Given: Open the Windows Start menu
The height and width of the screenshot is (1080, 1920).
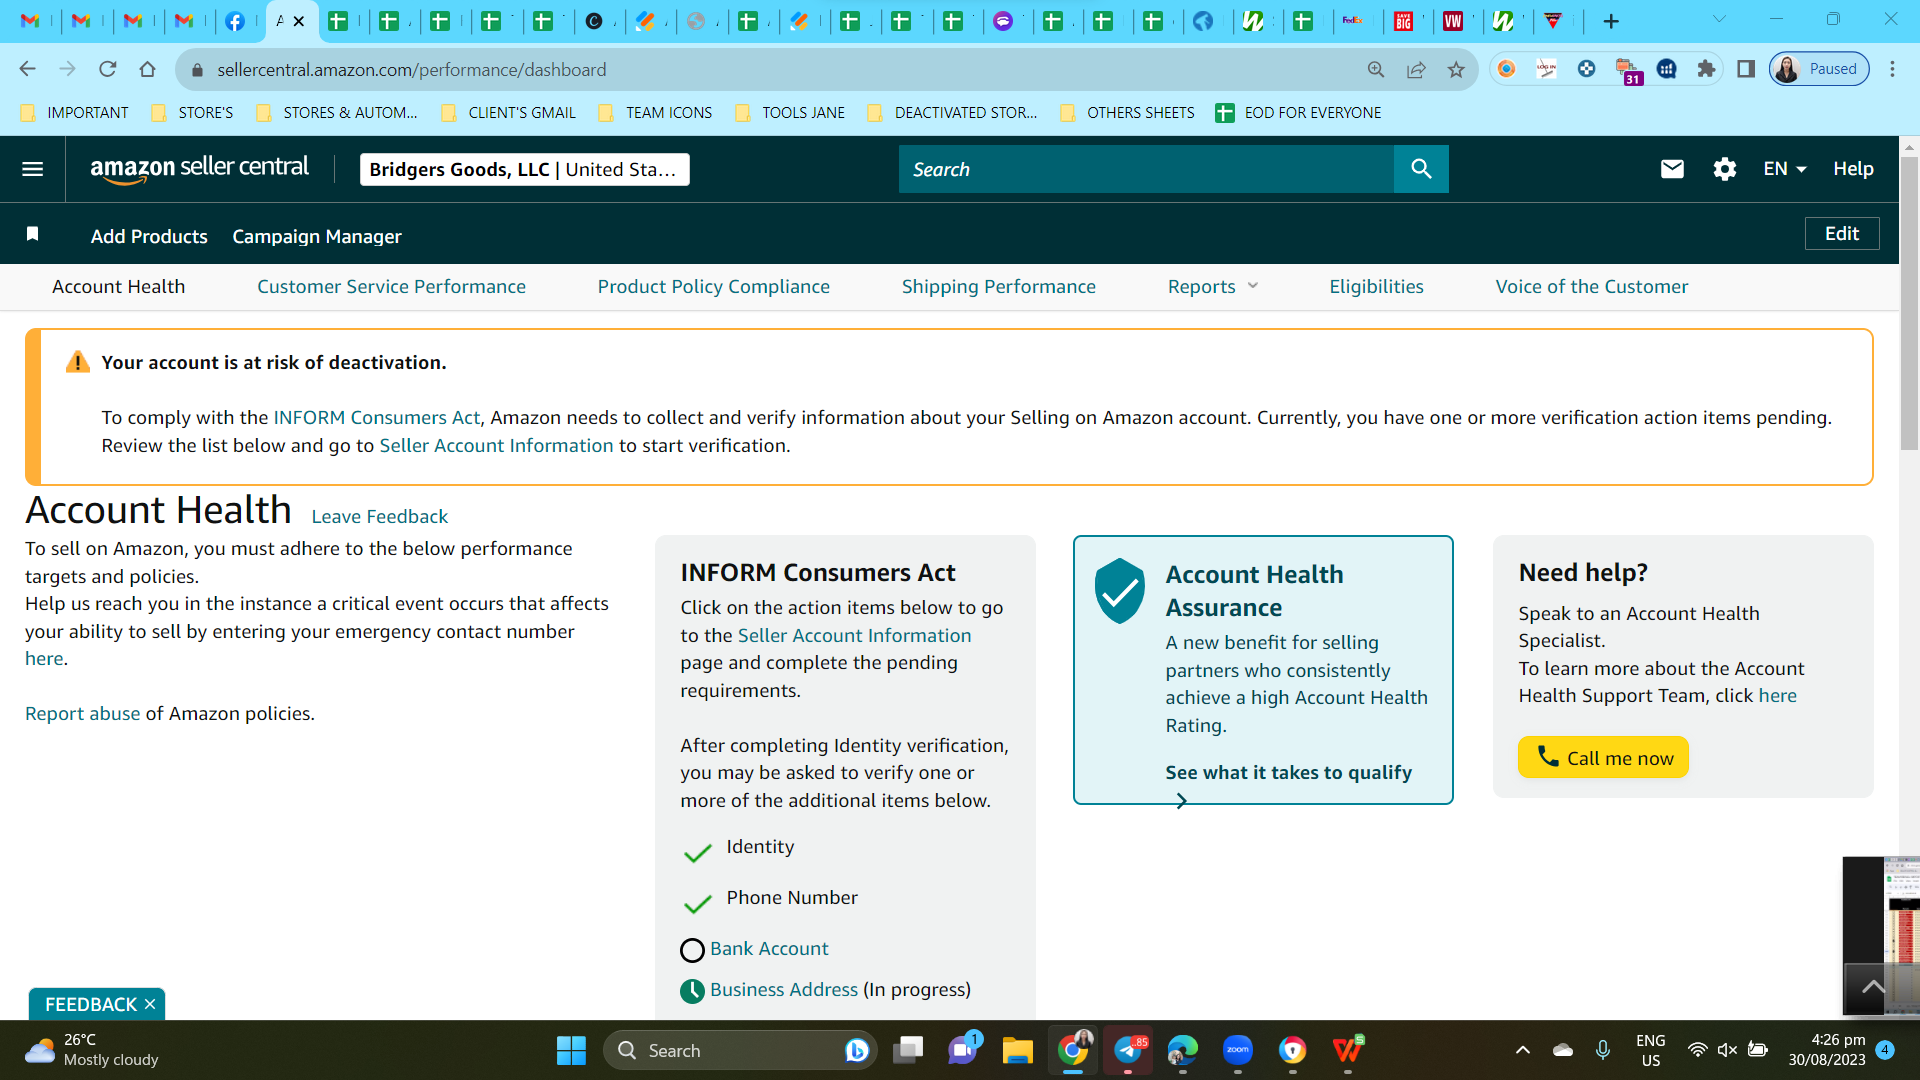Looking at the screenshot, I should 571,1050.
